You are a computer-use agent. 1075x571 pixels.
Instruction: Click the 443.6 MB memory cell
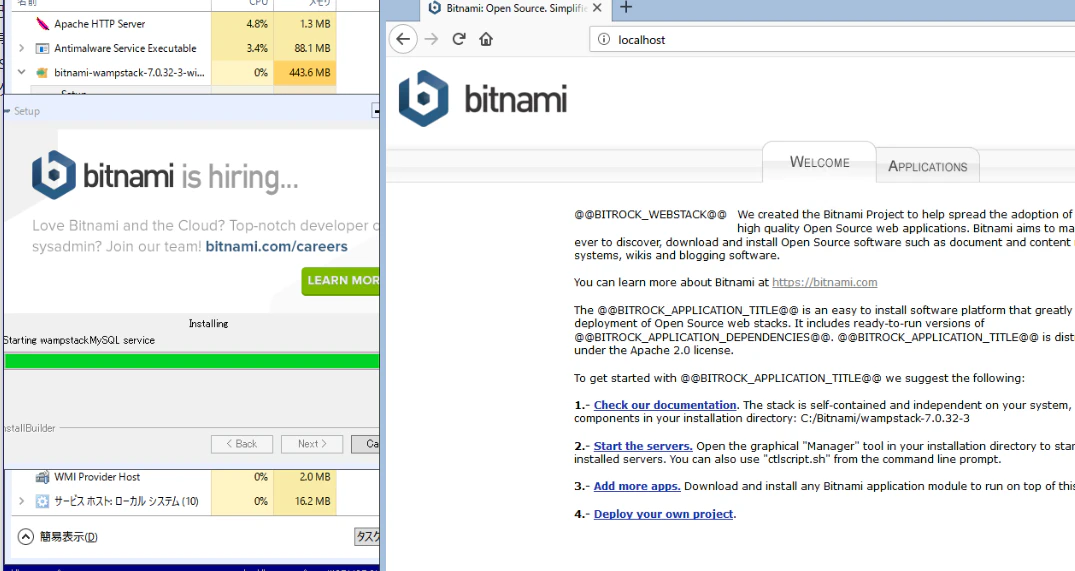tap(304, 73)
